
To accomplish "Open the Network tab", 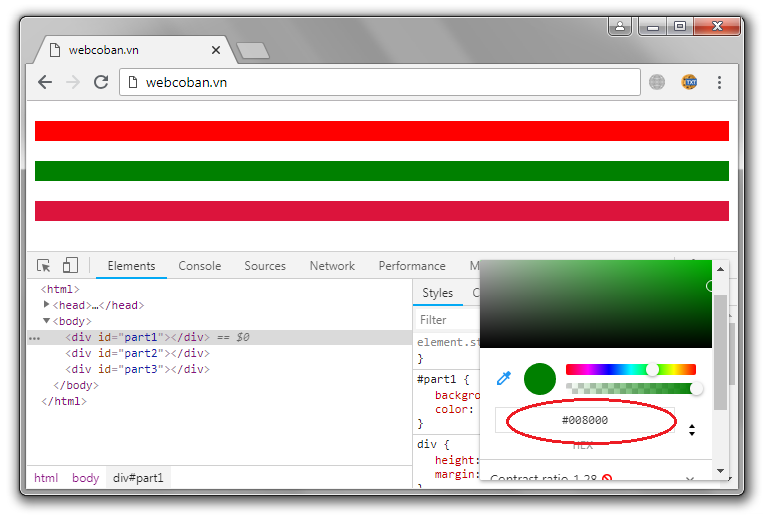I will [x=332, y=266].
